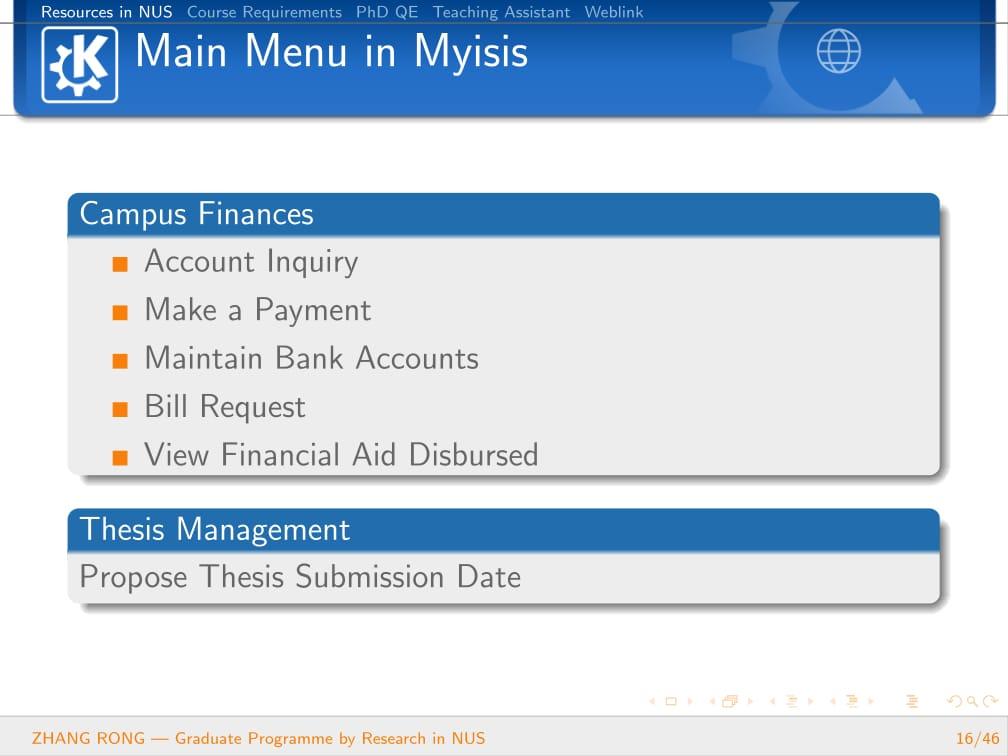Go to next slide arrow
The image size is (1008, 756).
[x=690, y=701]
